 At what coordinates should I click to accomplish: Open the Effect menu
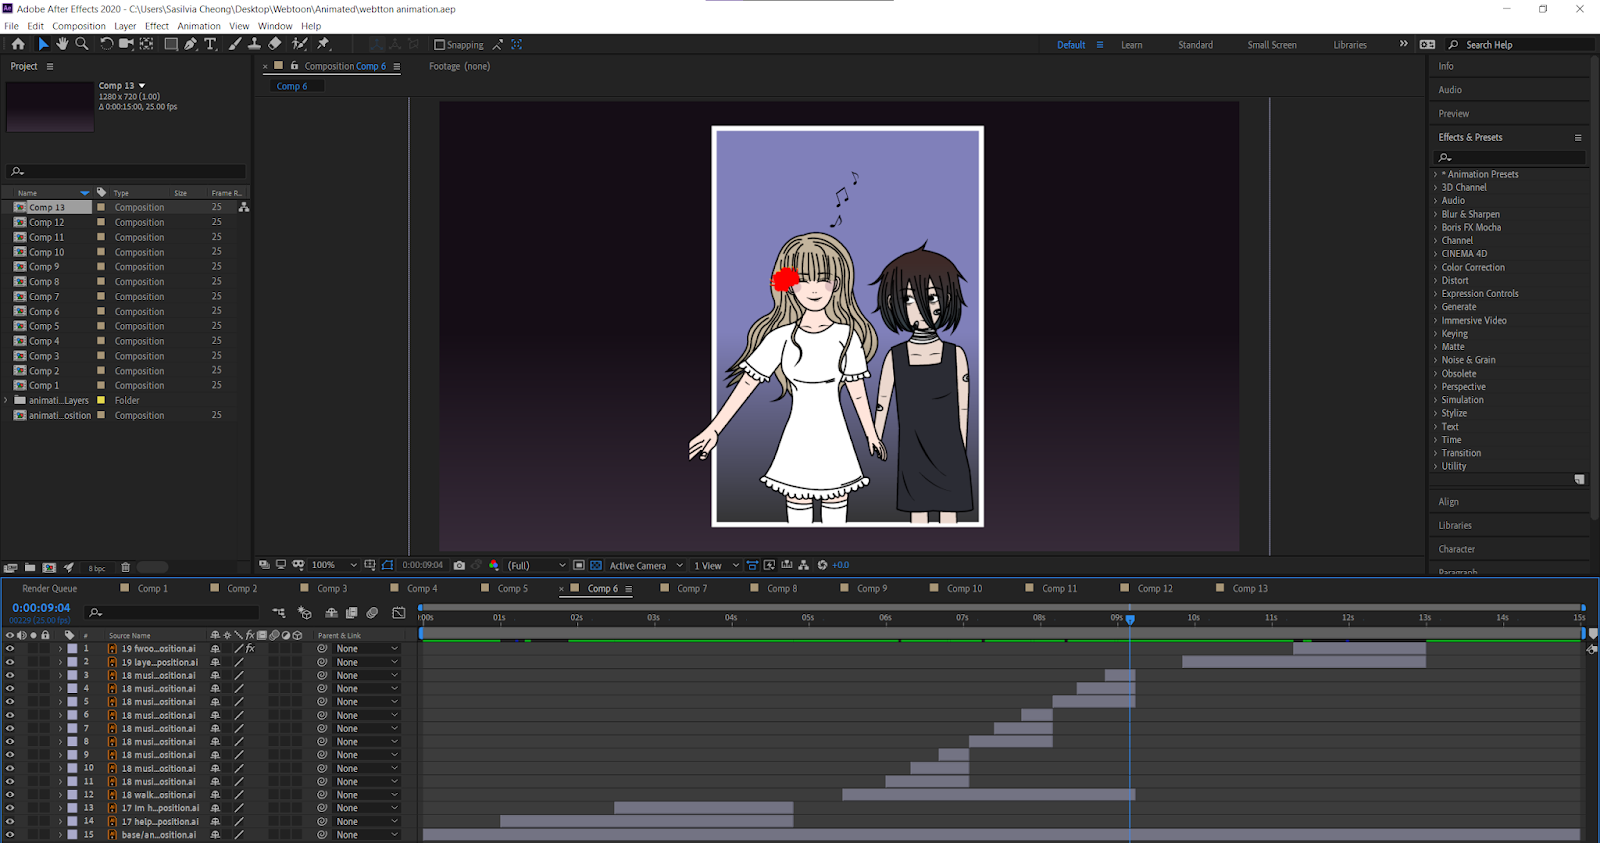[157, 26]
